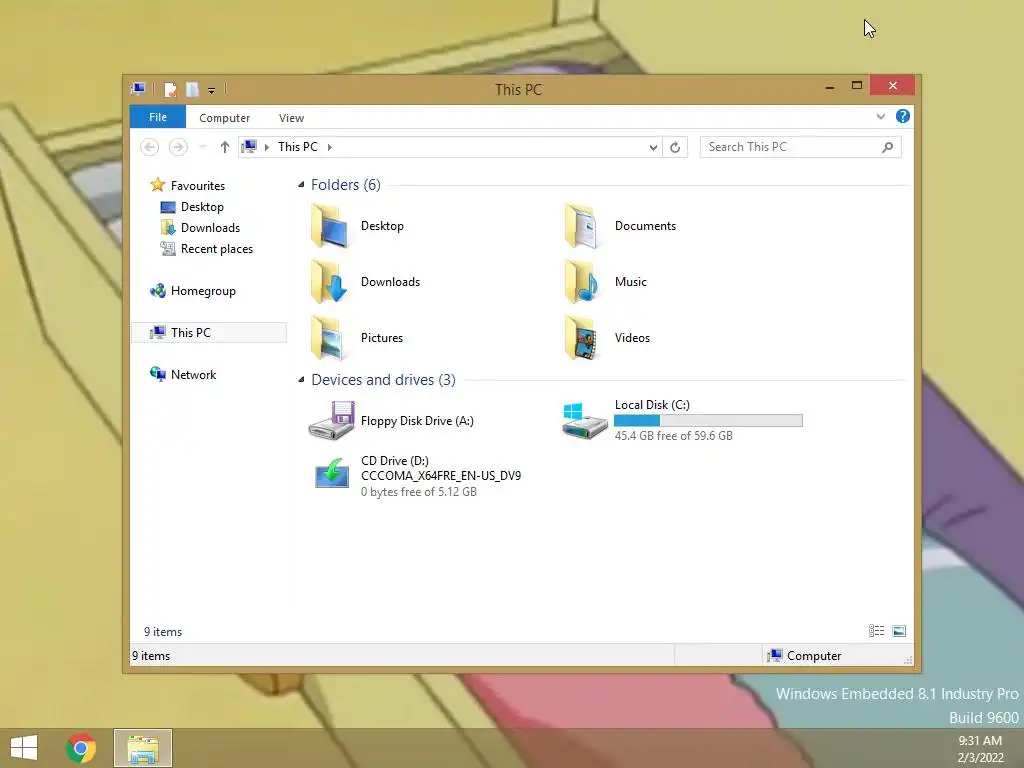Click File Explorer taskbar button
Image resolution: width=1024 pixels, height=768 pixels.
pyautogui.click(x=143, y=748)
